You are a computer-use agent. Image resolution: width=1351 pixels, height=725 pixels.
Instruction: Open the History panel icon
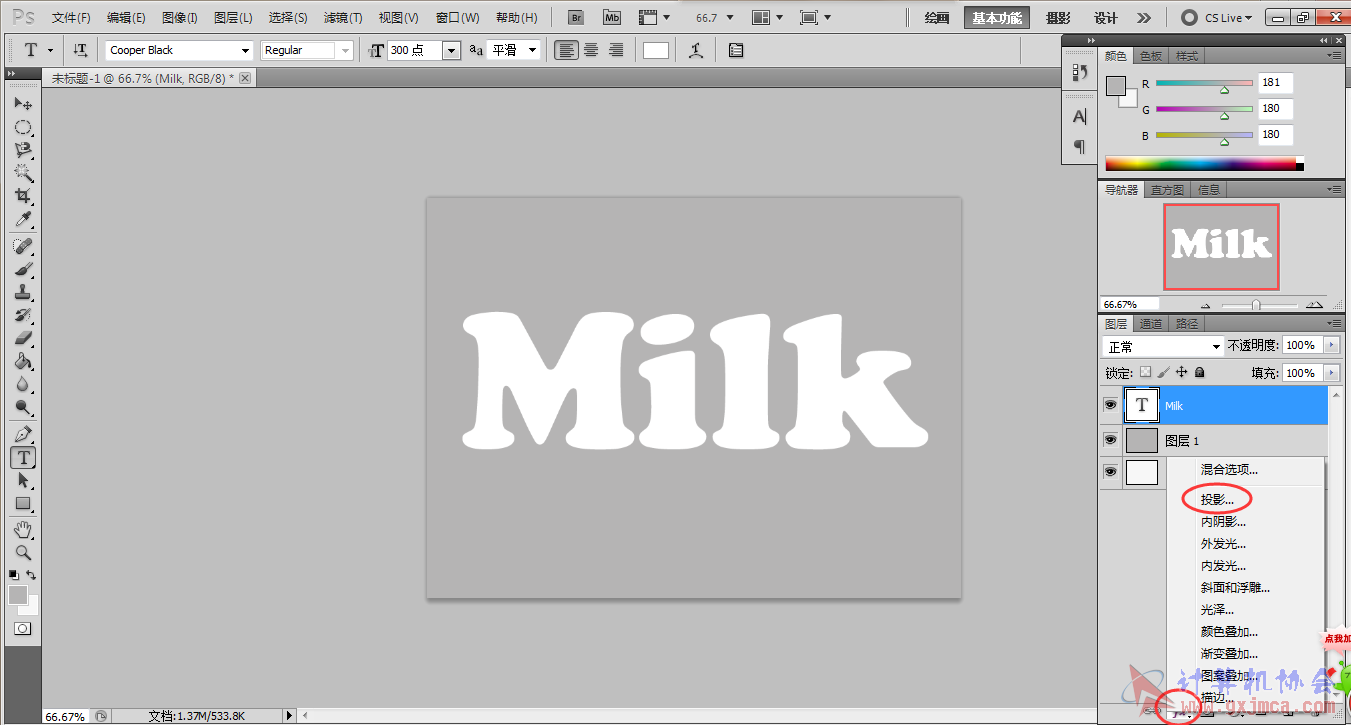pyautogui.click(x=1079, y=72)
